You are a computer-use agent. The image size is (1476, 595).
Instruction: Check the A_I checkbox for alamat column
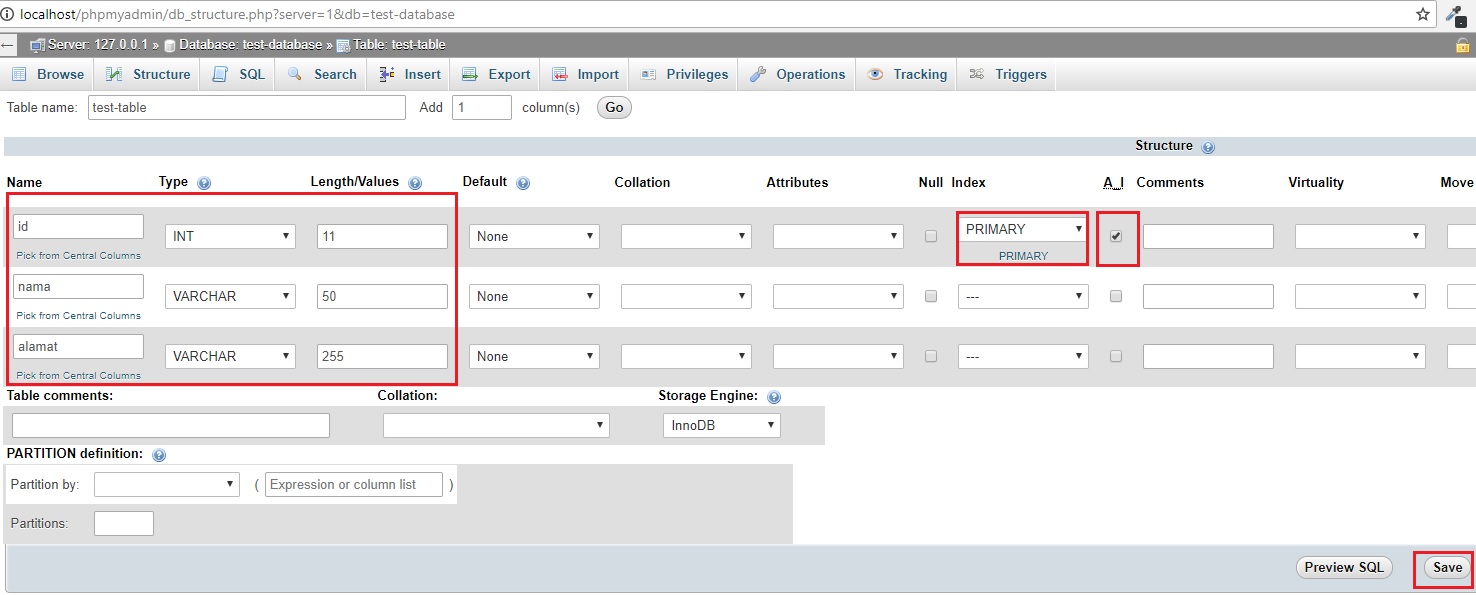point(1116,356)
